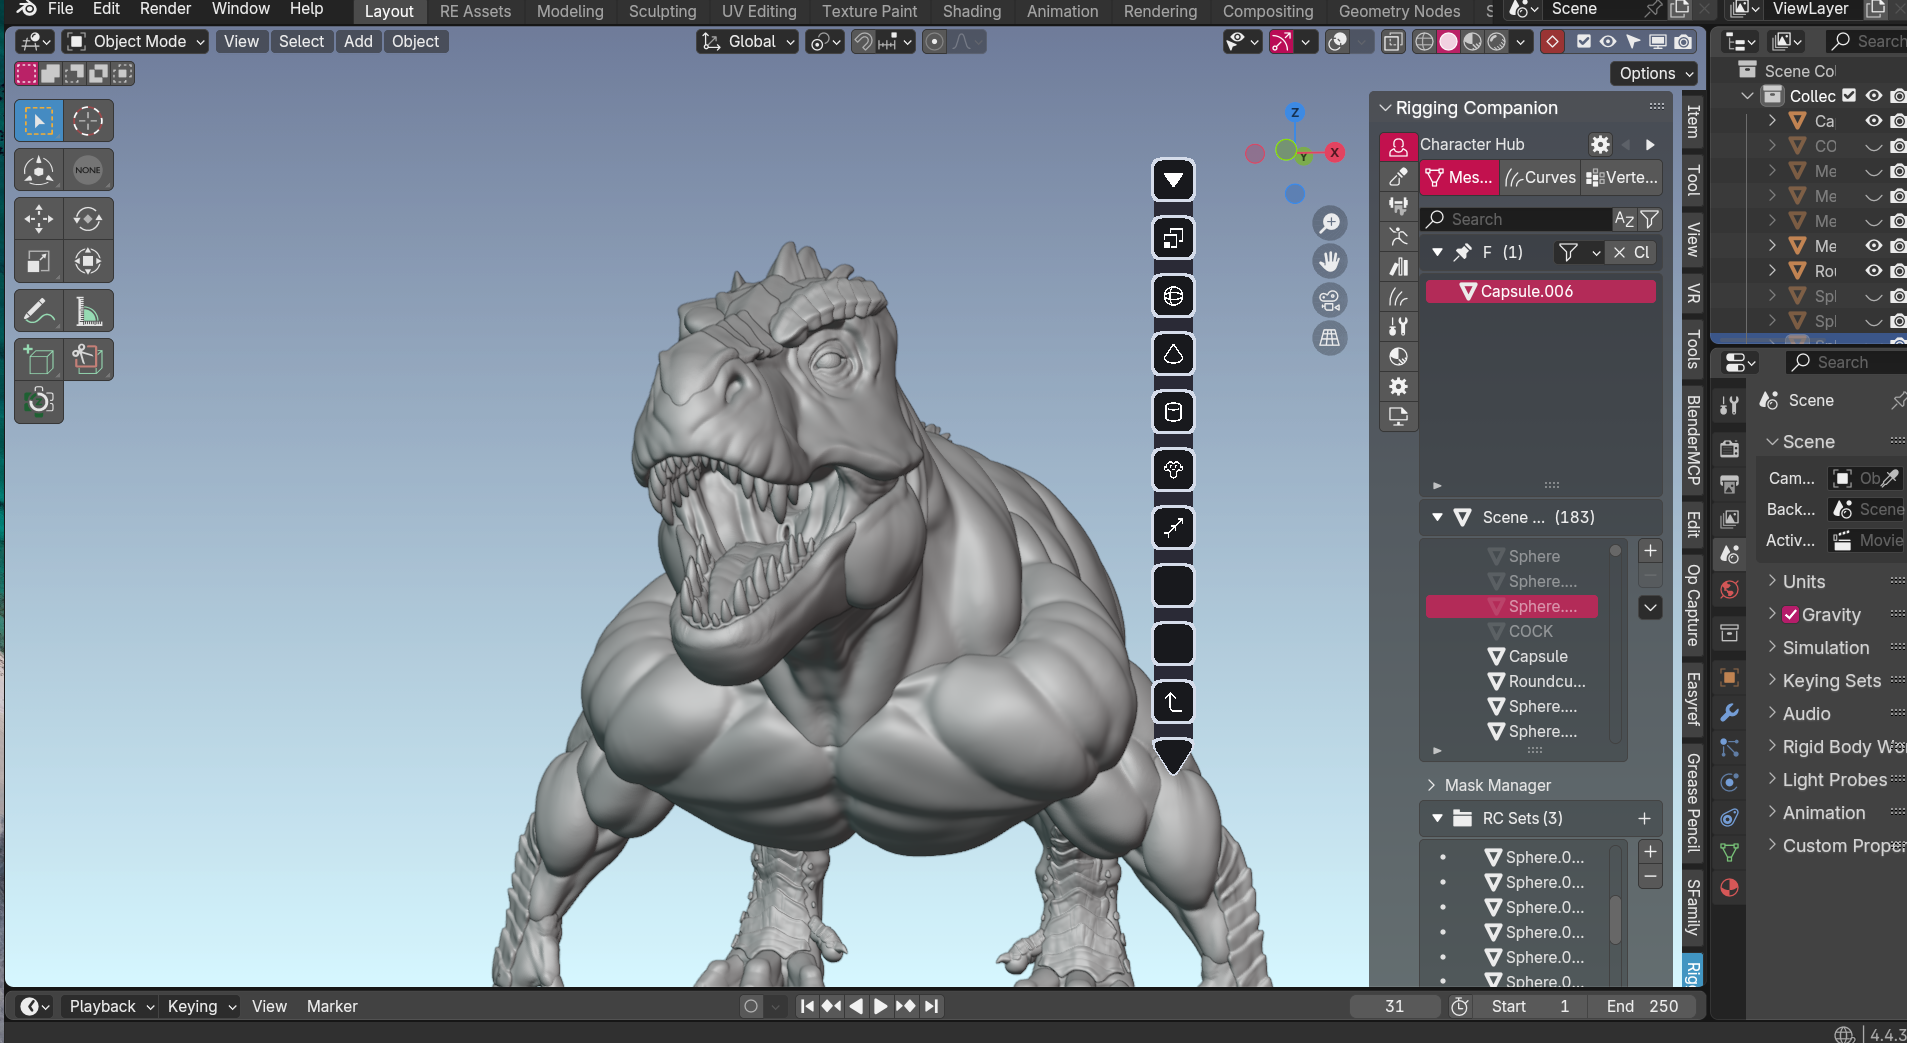Image resolution: width=1907 pixels, height=1043 pixels.
Task: Enable the Gravity checkbox
Action: [1790, 615]
